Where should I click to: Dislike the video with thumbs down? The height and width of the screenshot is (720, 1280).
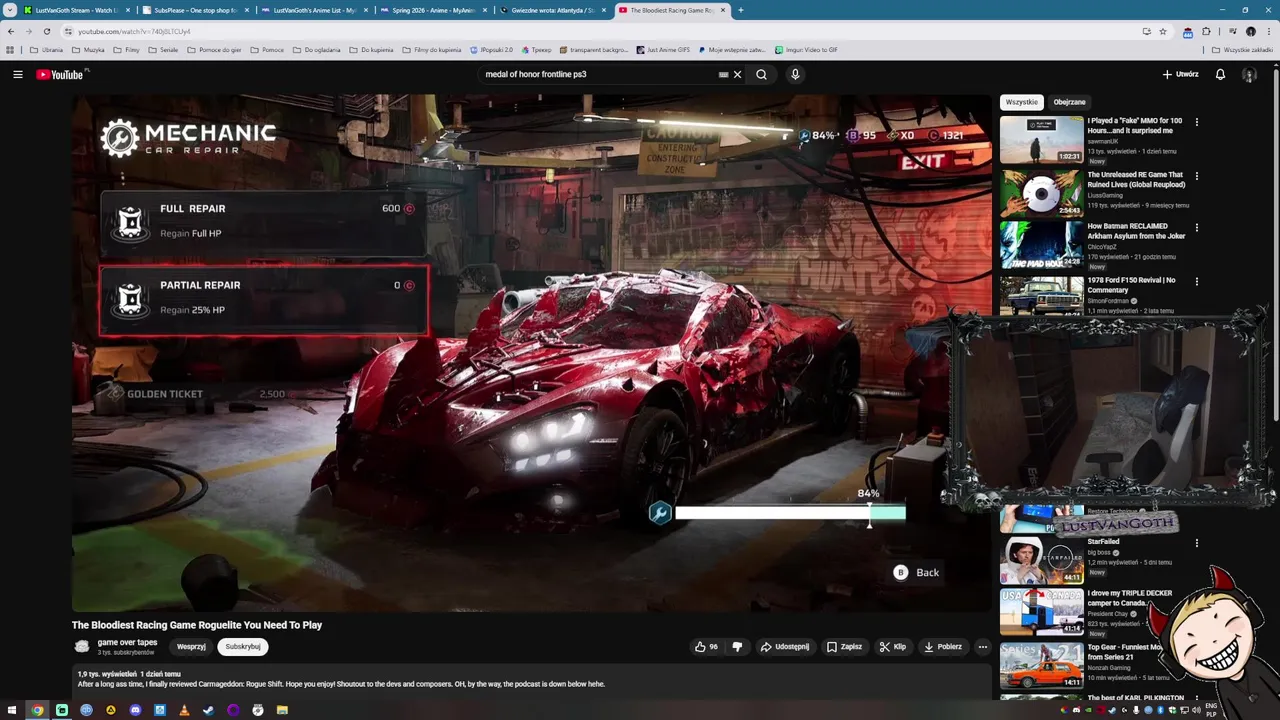(737, 647)
